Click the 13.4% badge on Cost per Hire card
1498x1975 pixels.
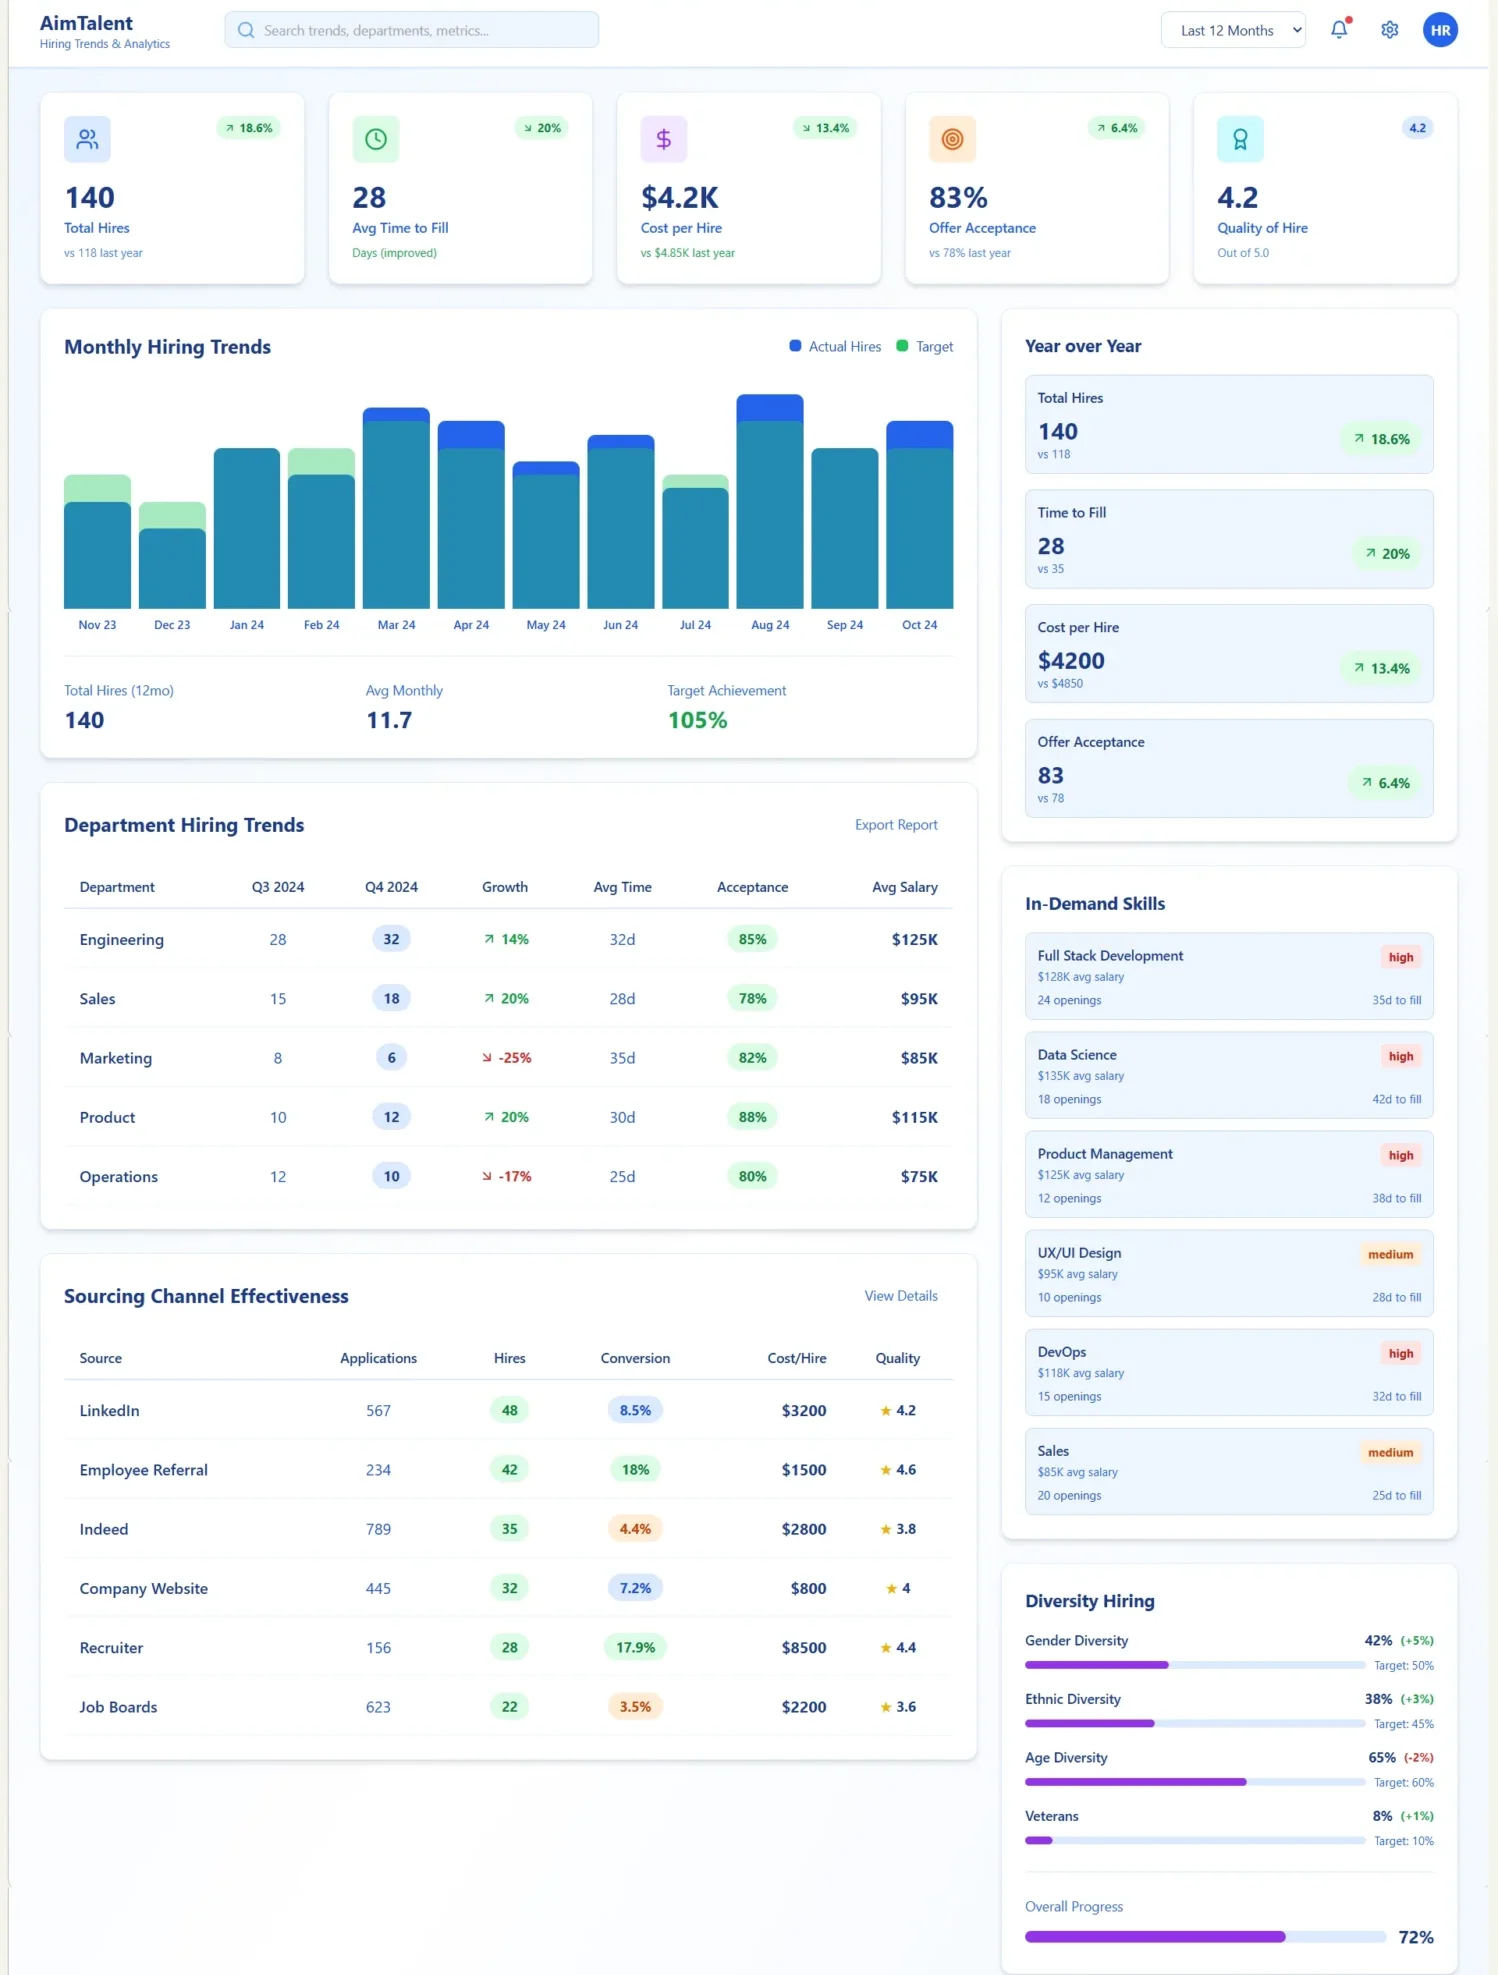[826, 128]
